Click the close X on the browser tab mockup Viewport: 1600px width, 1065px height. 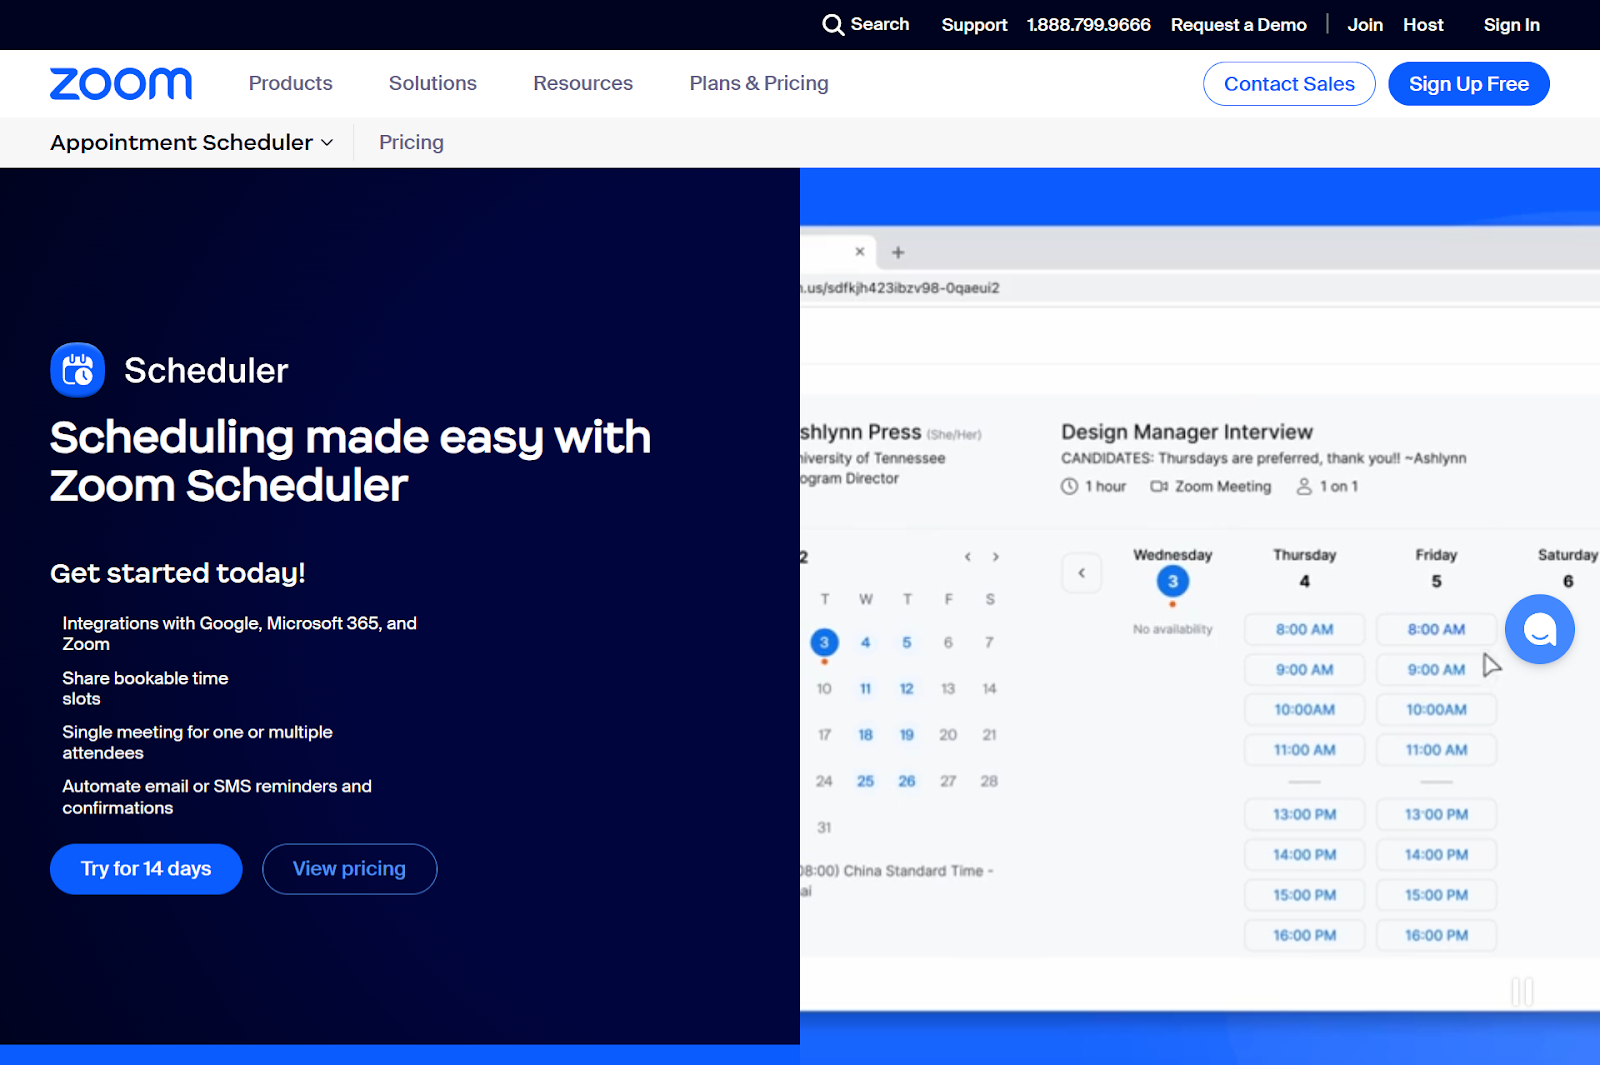(859, 252)
